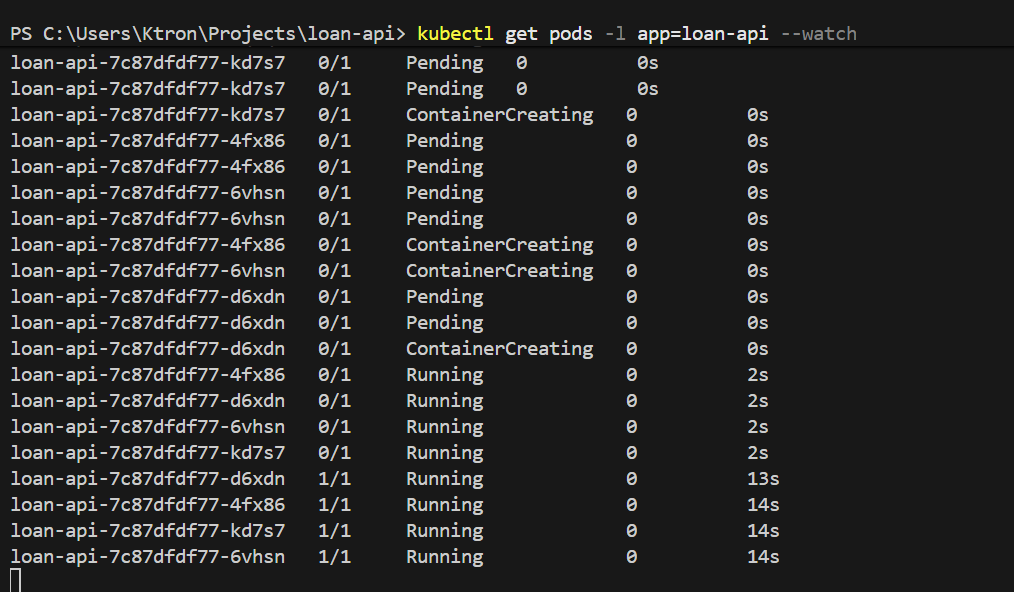Viewport: 1014px width, 592px height.
Task: Click the 1/1 ready value for pod 6vhsn
Action: point(334,557)
